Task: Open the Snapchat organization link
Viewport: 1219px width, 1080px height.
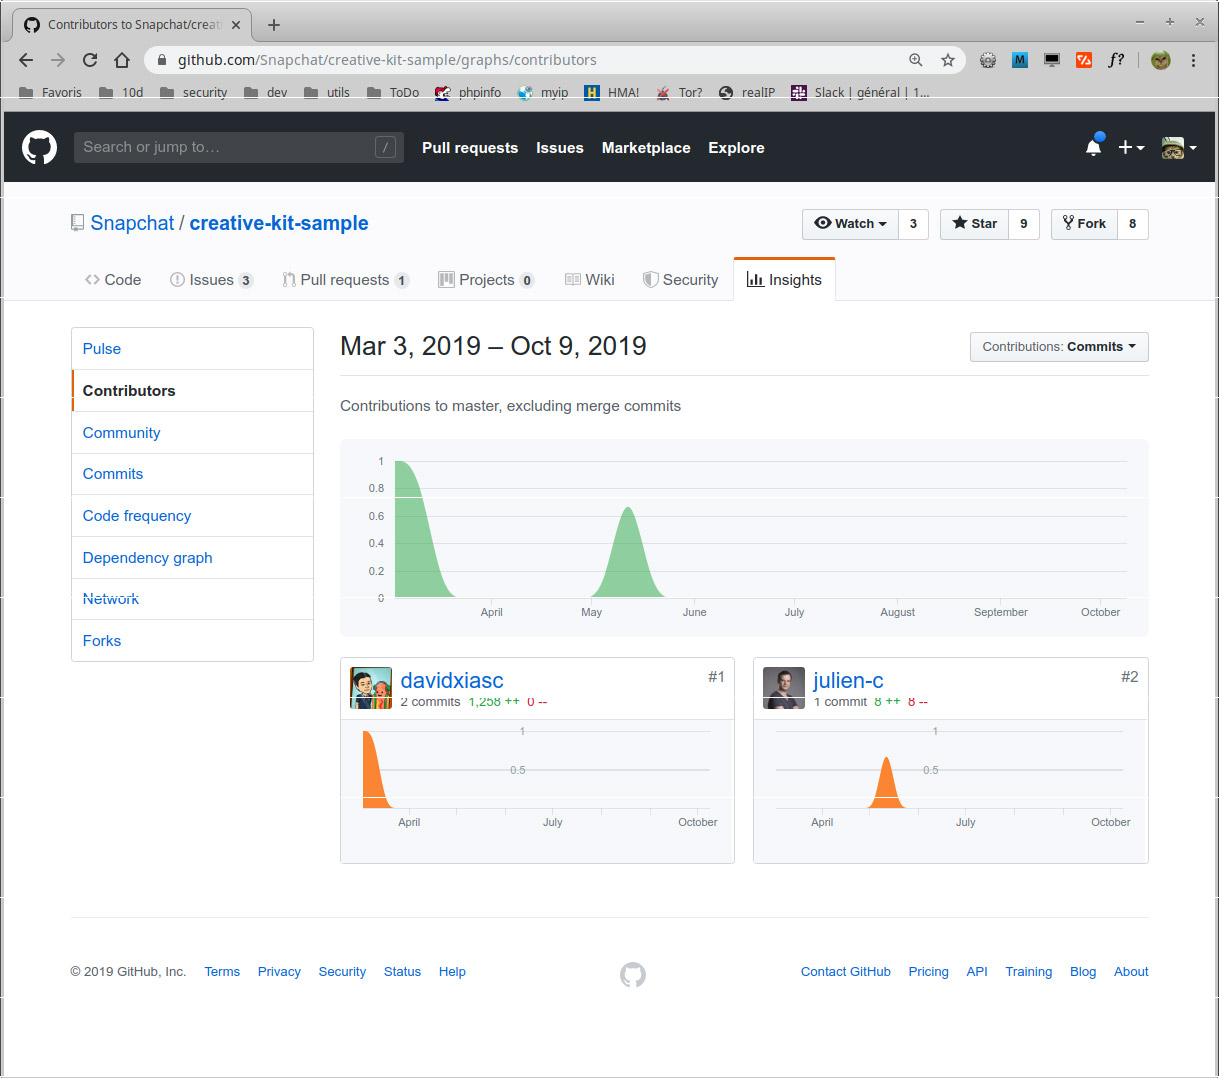Action: pos(132,223)
